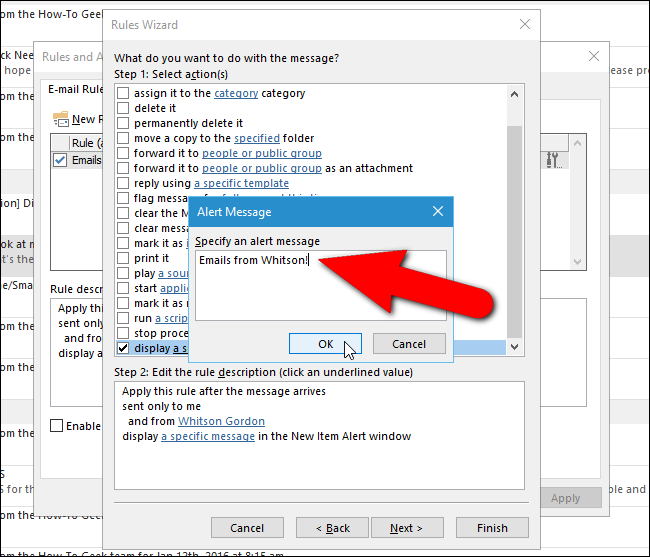Check the 'run a script' action

tap(123, 318)
